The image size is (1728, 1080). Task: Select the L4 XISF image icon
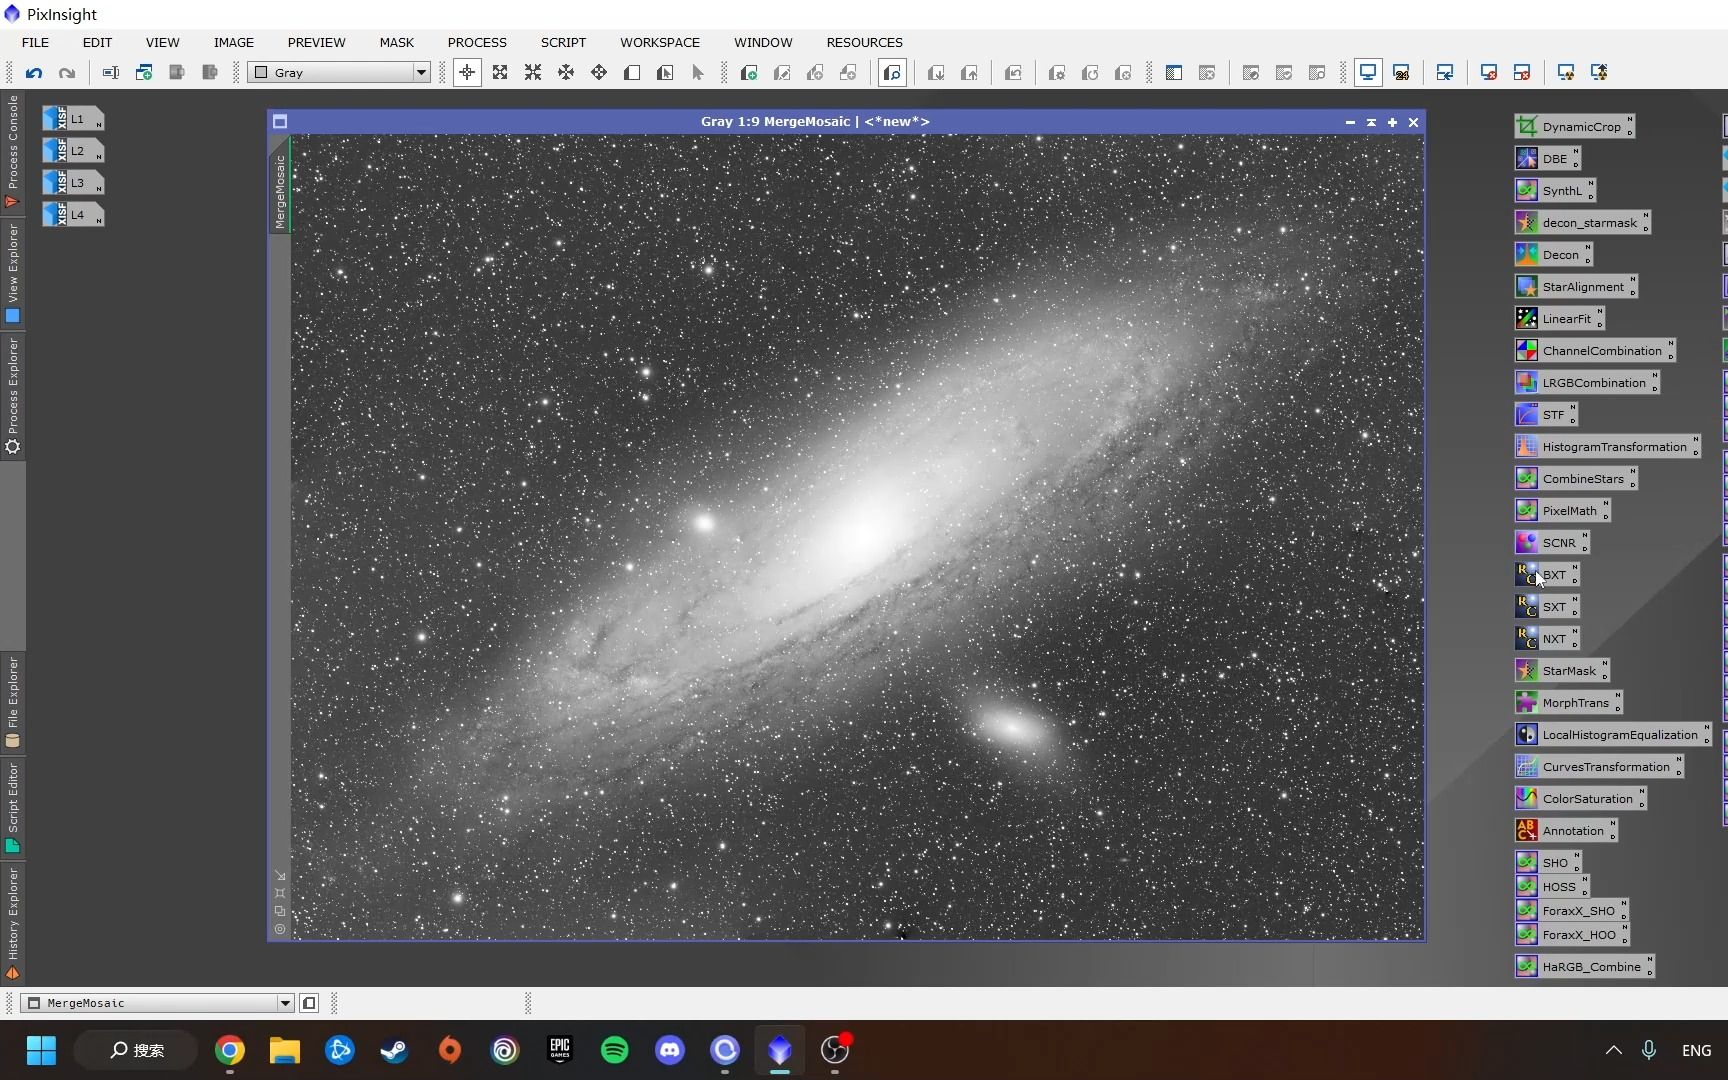coord(73,215)
